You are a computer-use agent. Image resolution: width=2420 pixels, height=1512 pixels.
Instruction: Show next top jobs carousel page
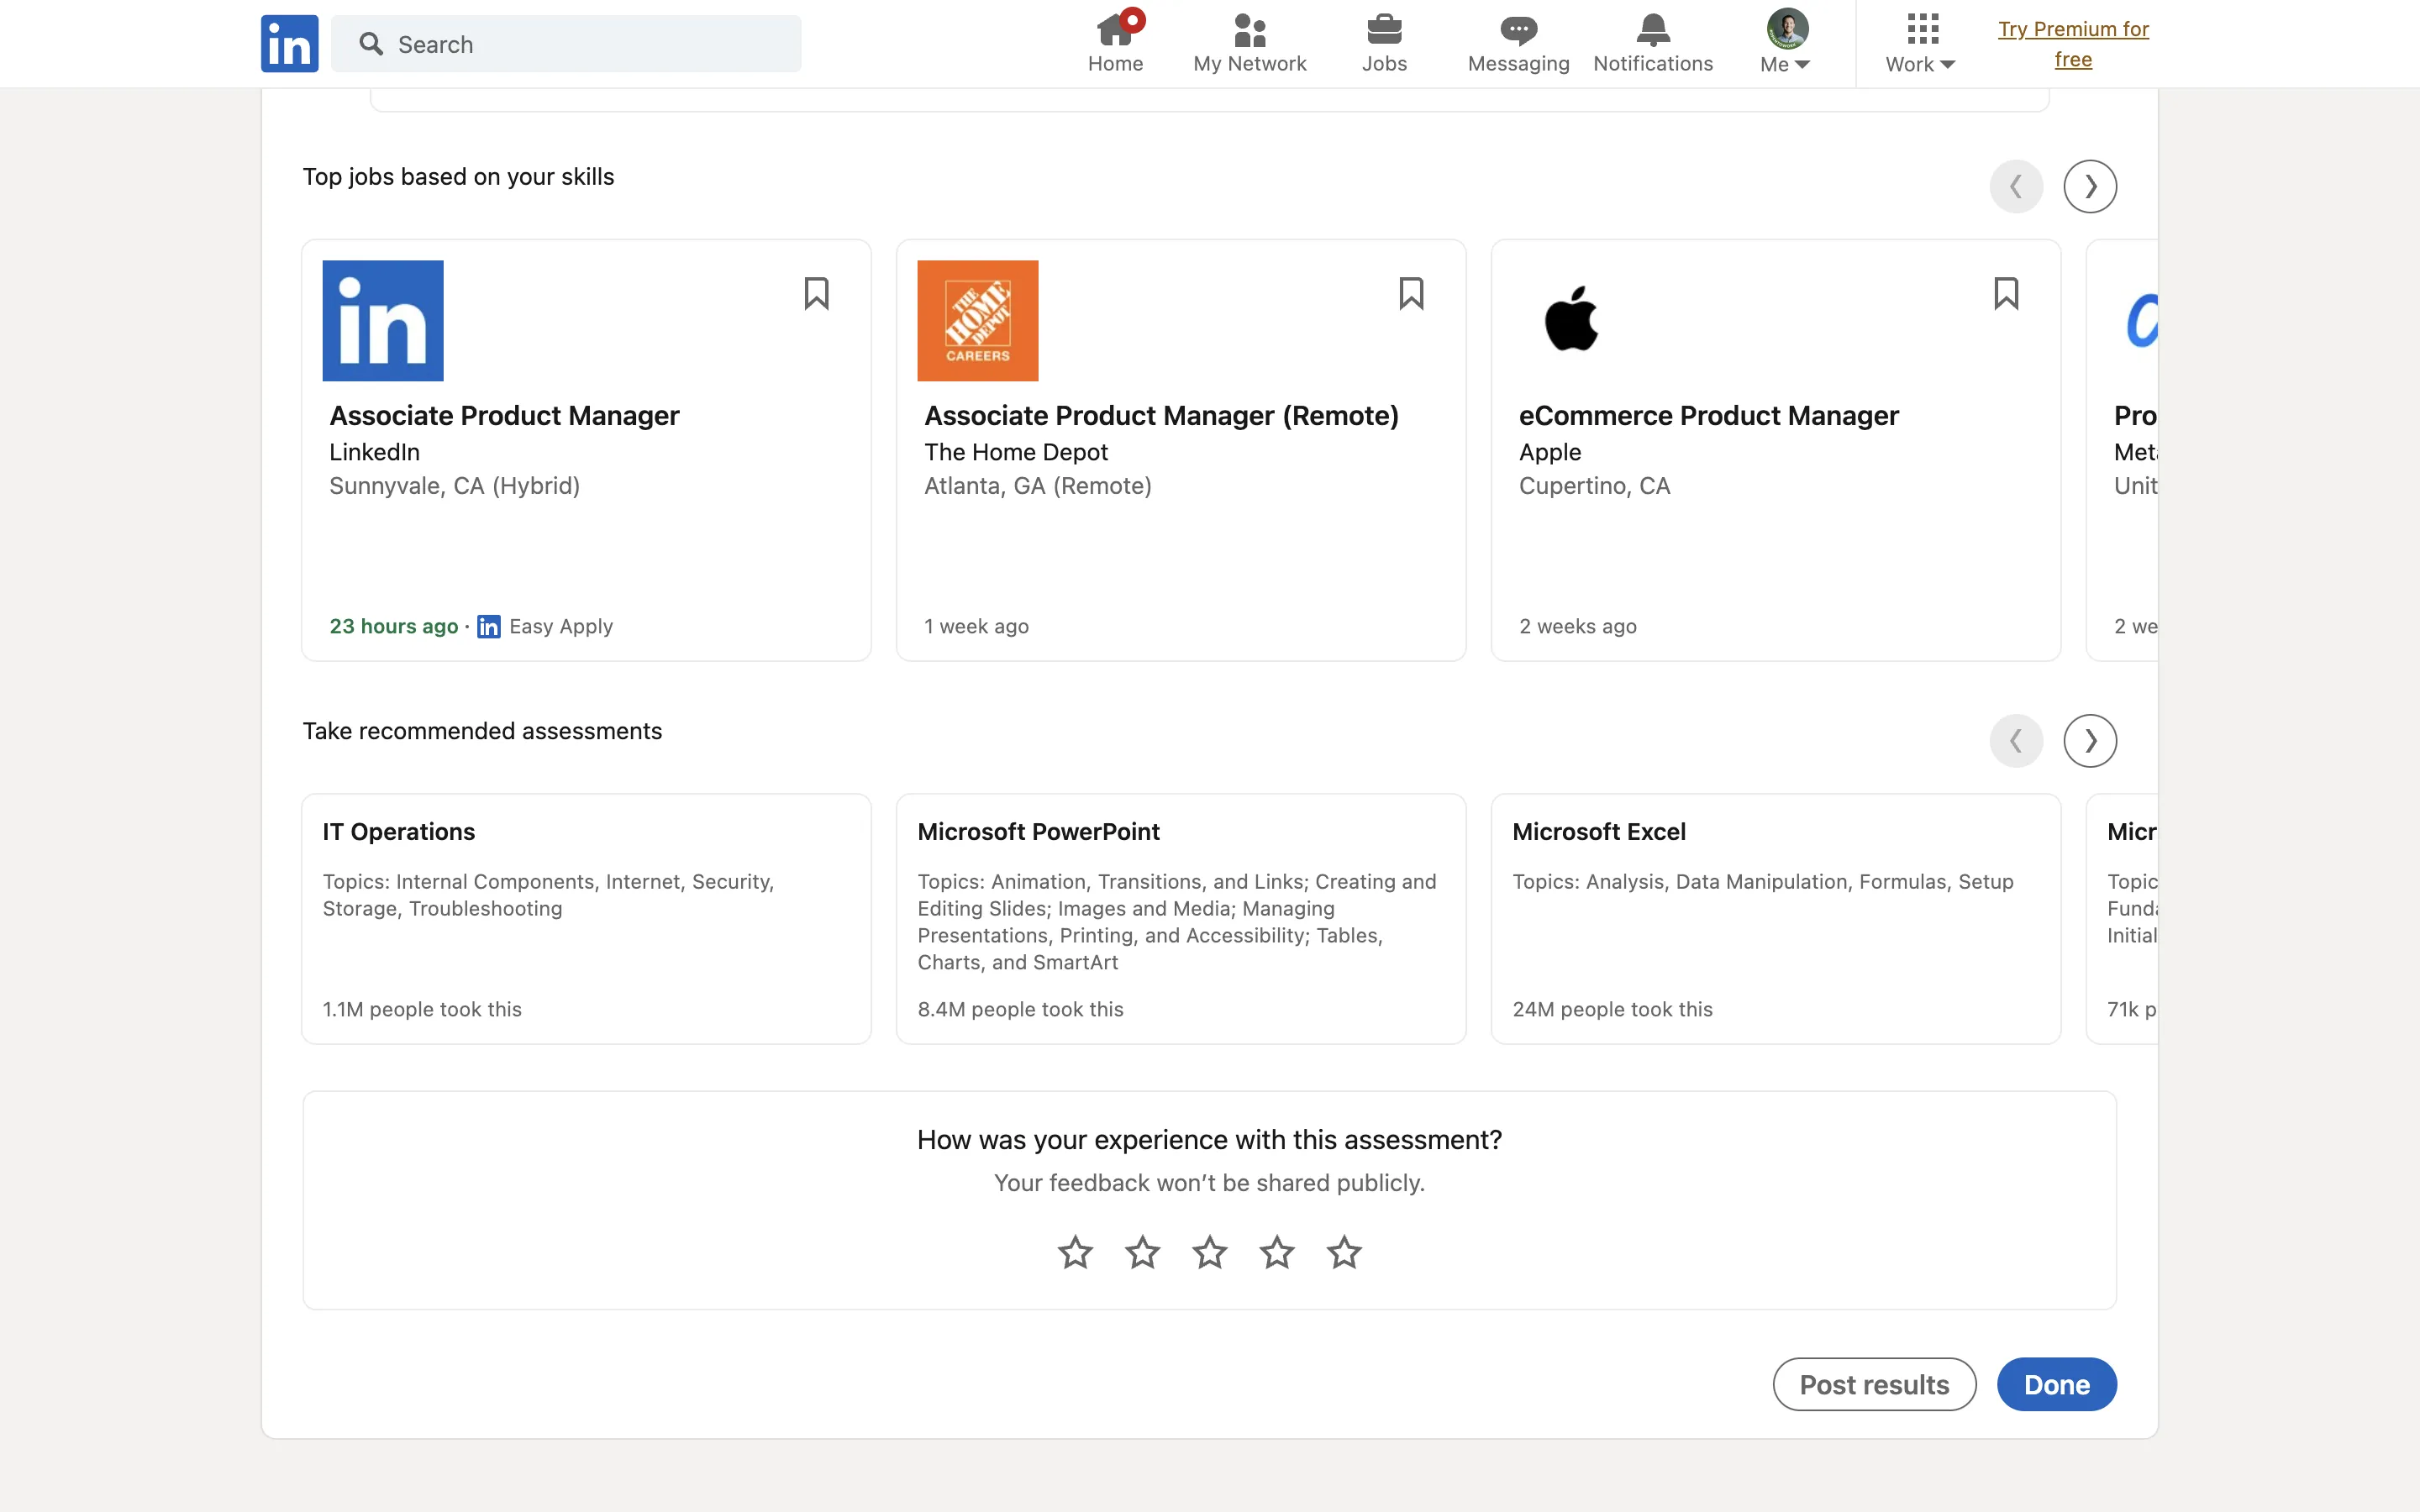[2090, 186]
